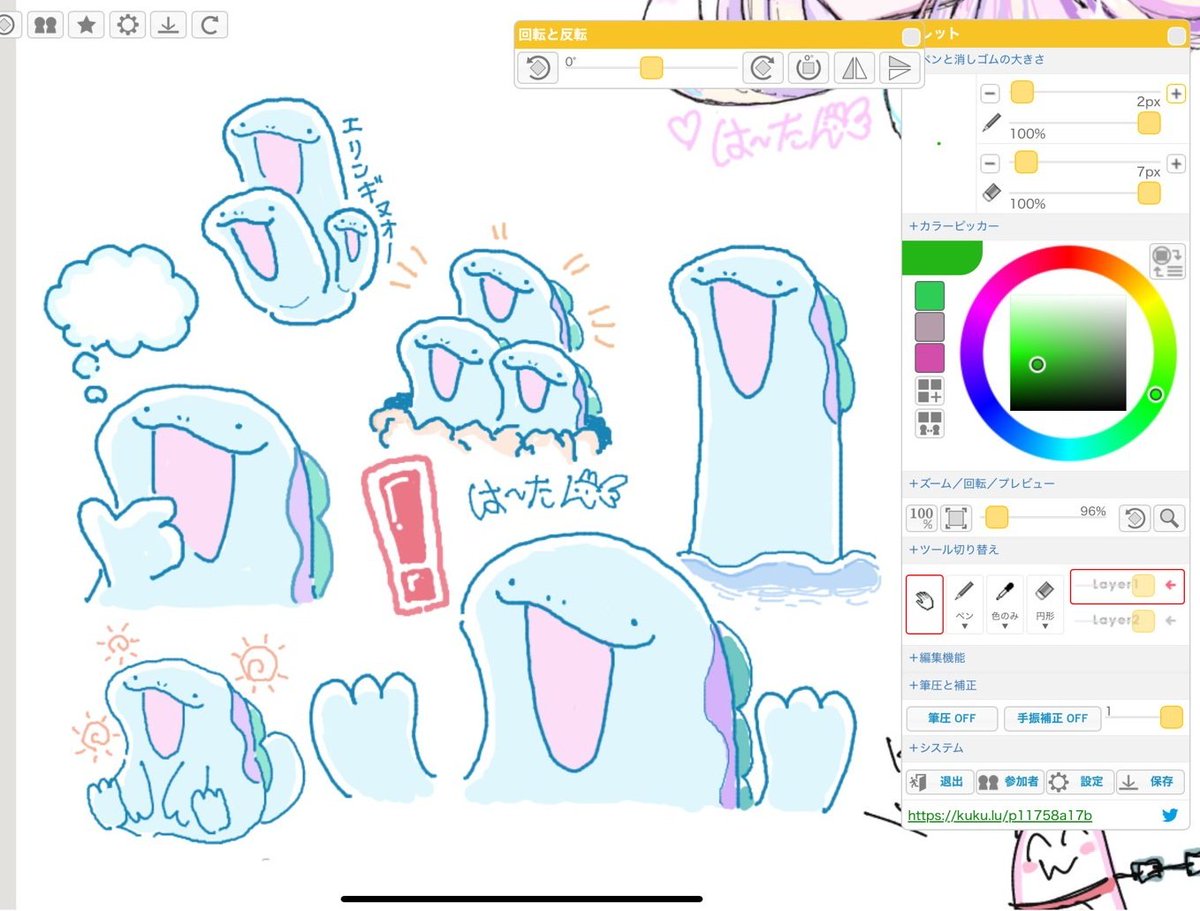Toggle 筆圧 OFF pen pressure
Screen dimensions: 1200x911
[x=952, y=719]
